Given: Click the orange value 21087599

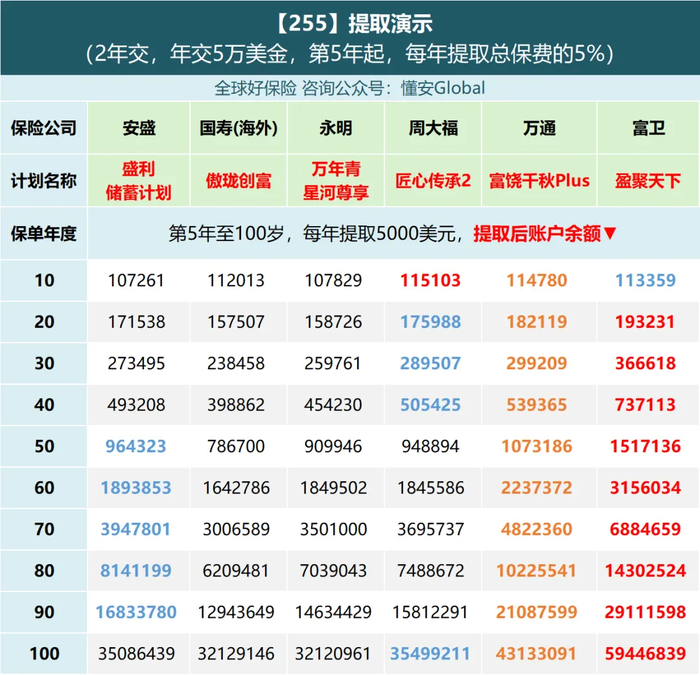Looking at the screenshot, I should 537,612.
